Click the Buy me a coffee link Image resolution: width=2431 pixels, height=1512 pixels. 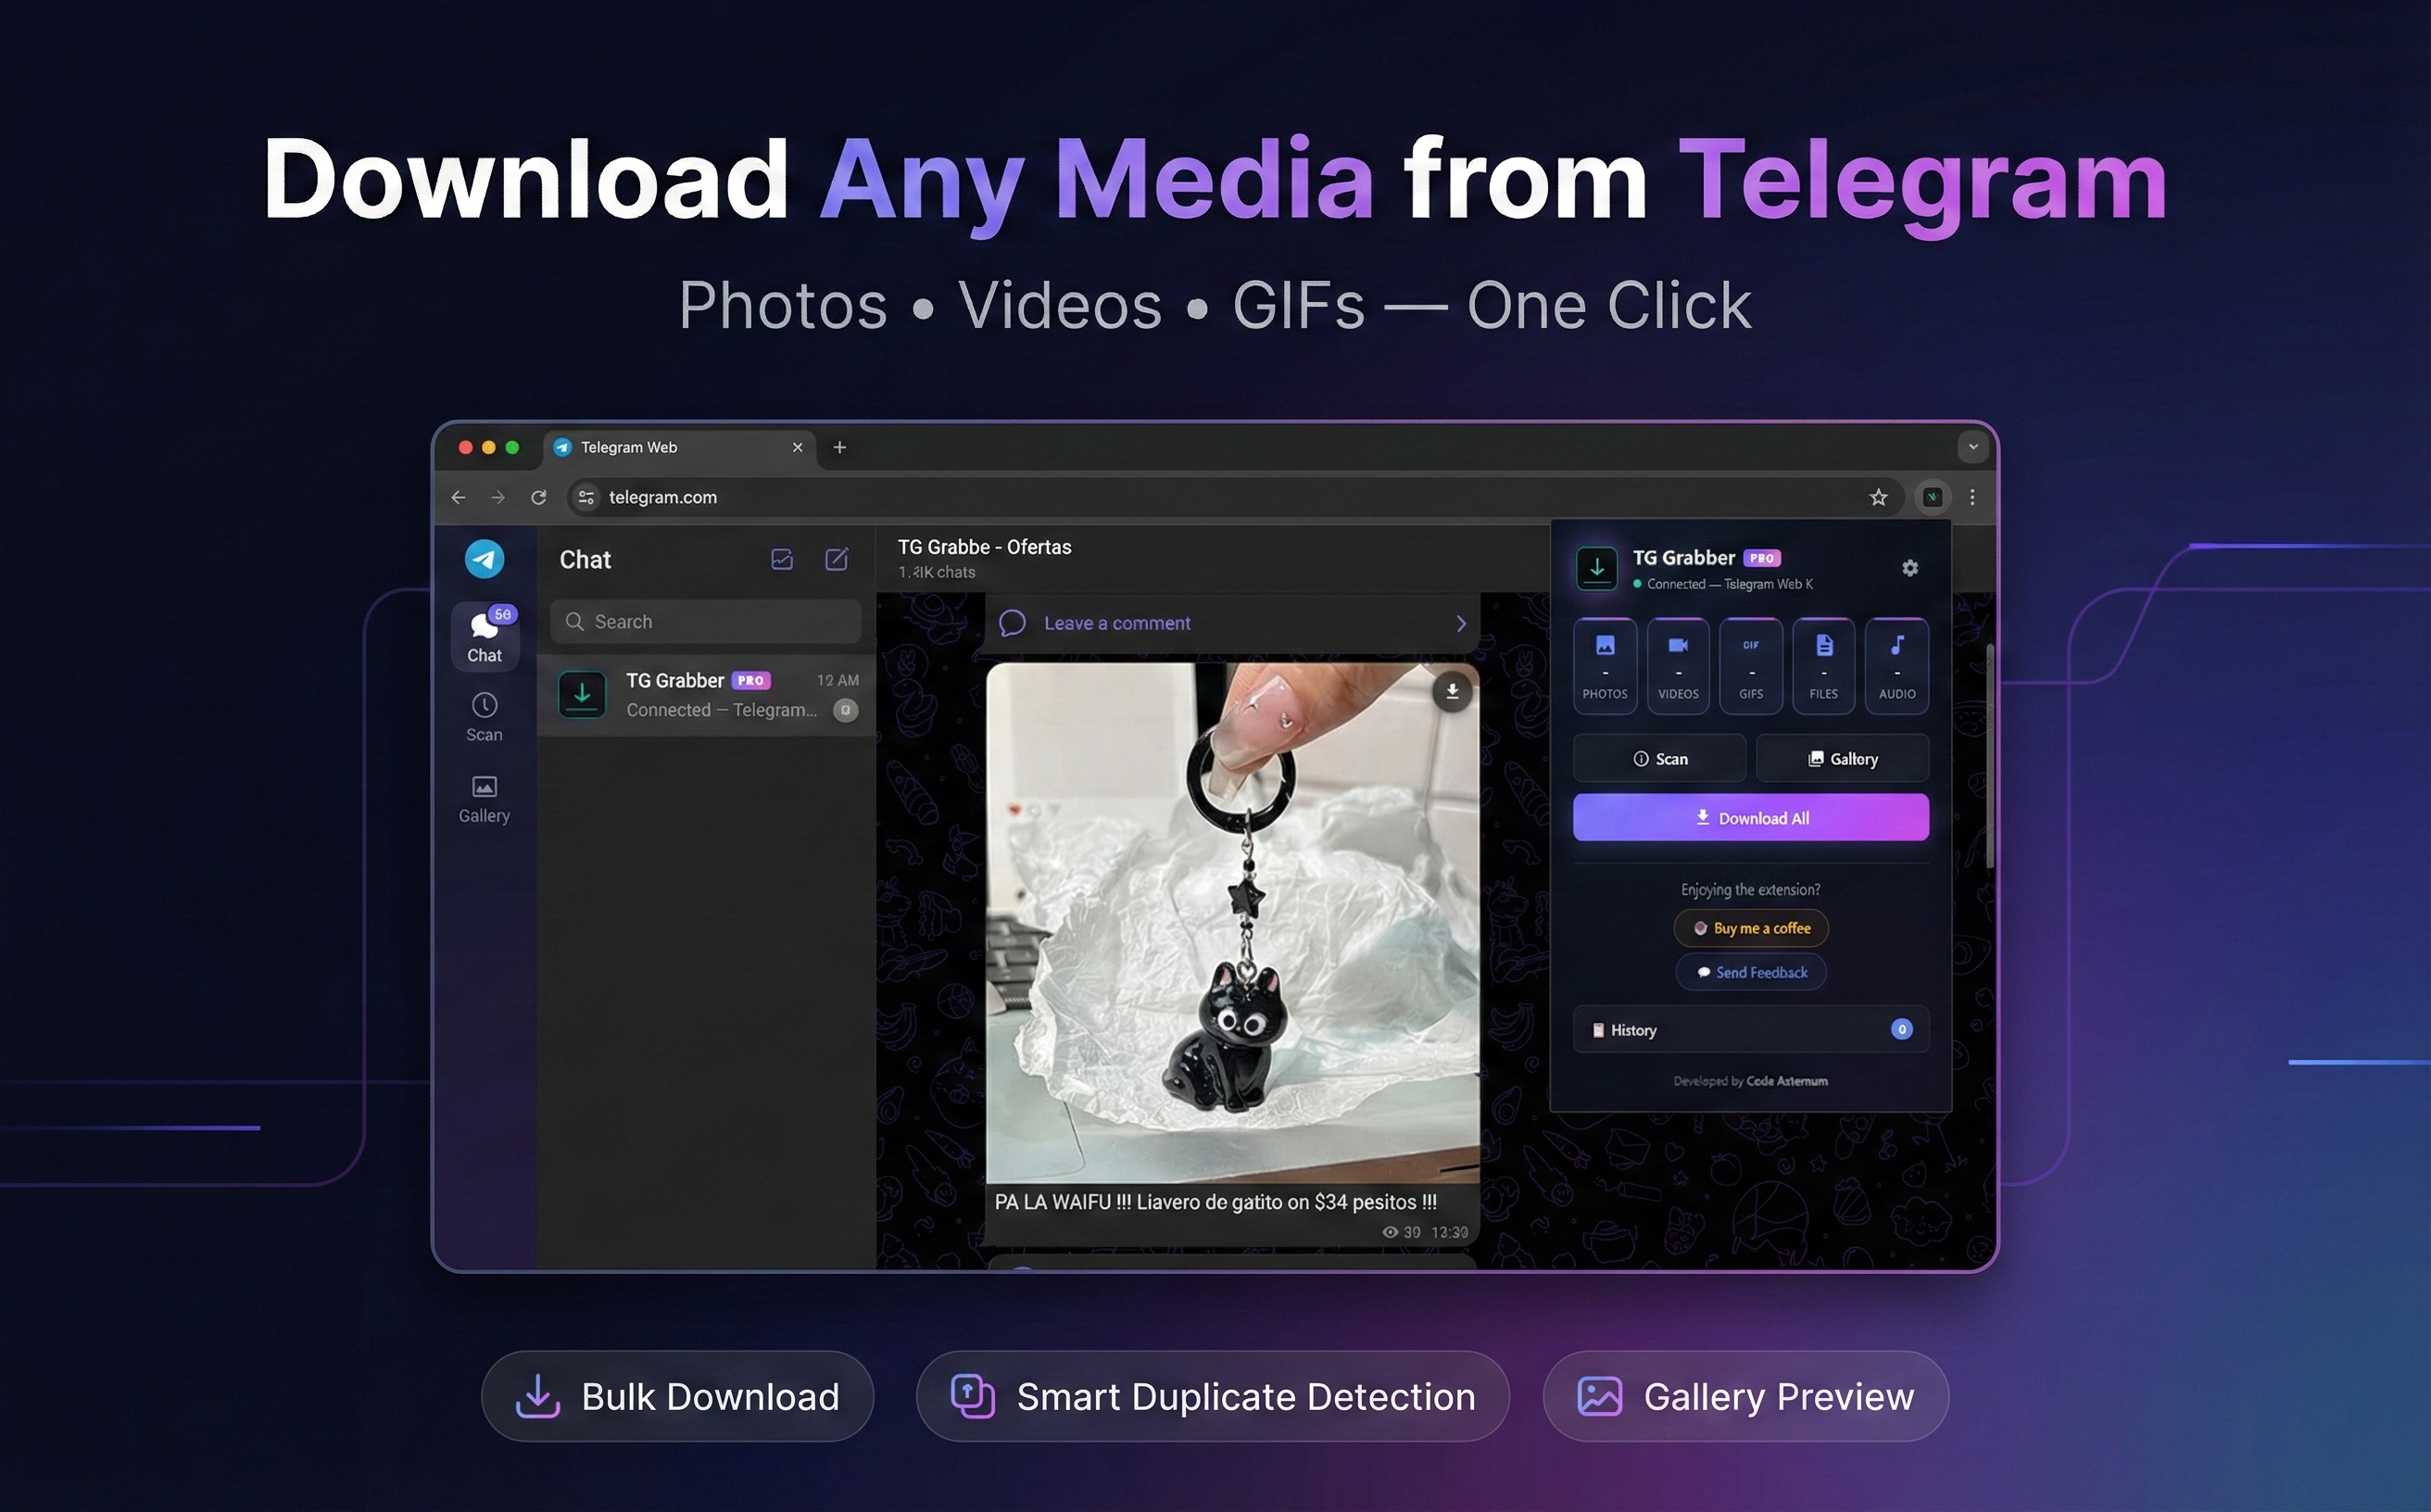[x=1750, y=928]
